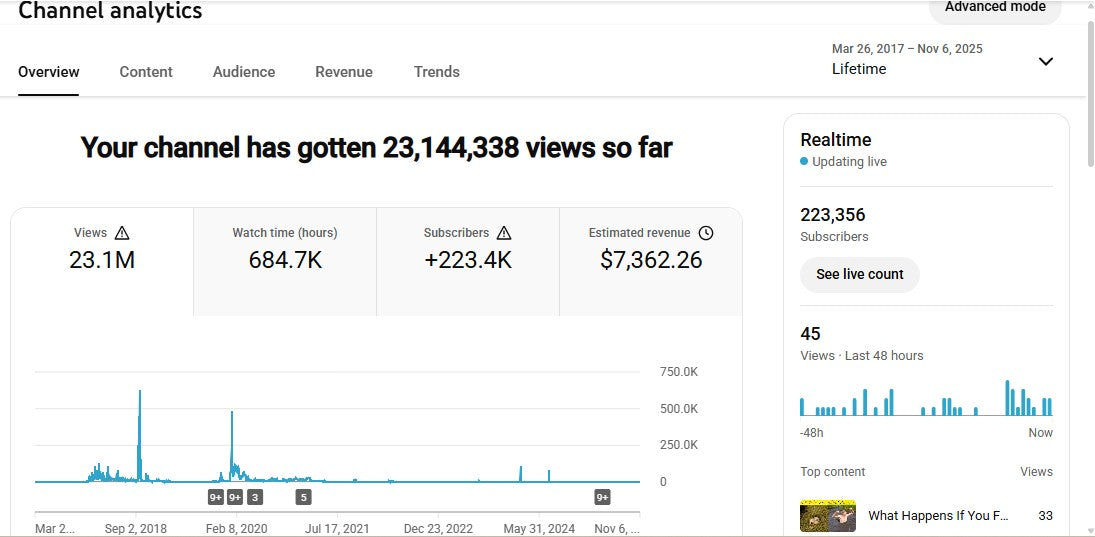Click the page's vertical scrollbar

tap(1089, 90)
